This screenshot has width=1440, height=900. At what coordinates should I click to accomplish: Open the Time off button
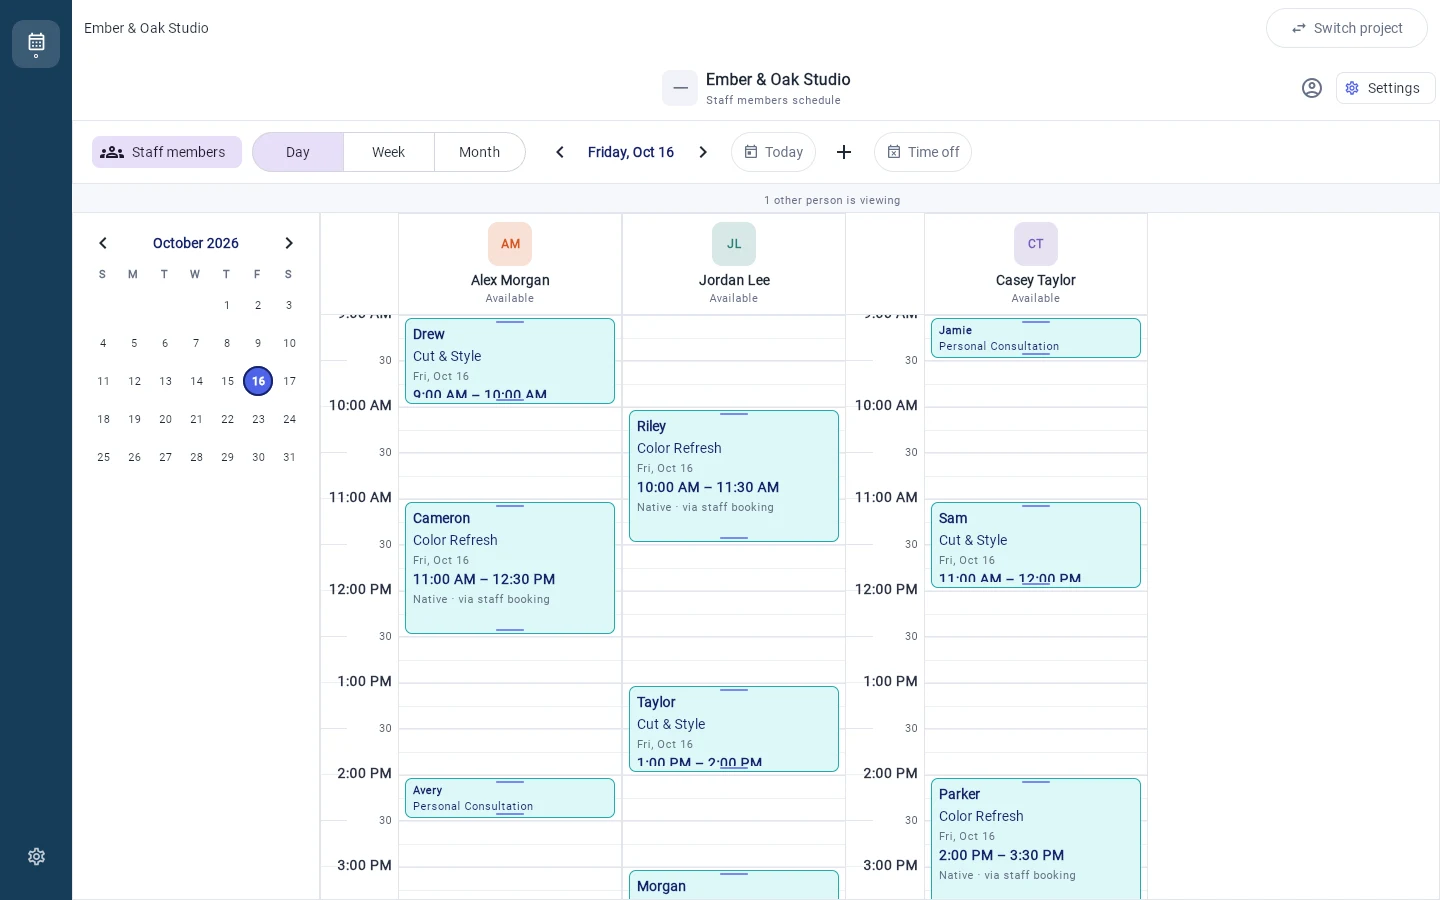[x=923, y=152]
